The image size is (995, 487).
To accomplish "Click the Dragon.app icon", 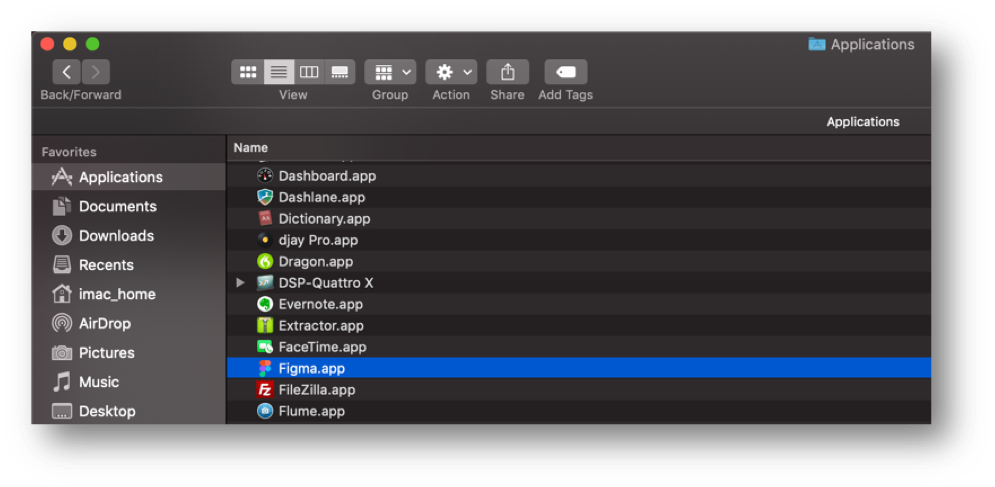I will click(x=265, y=262).
